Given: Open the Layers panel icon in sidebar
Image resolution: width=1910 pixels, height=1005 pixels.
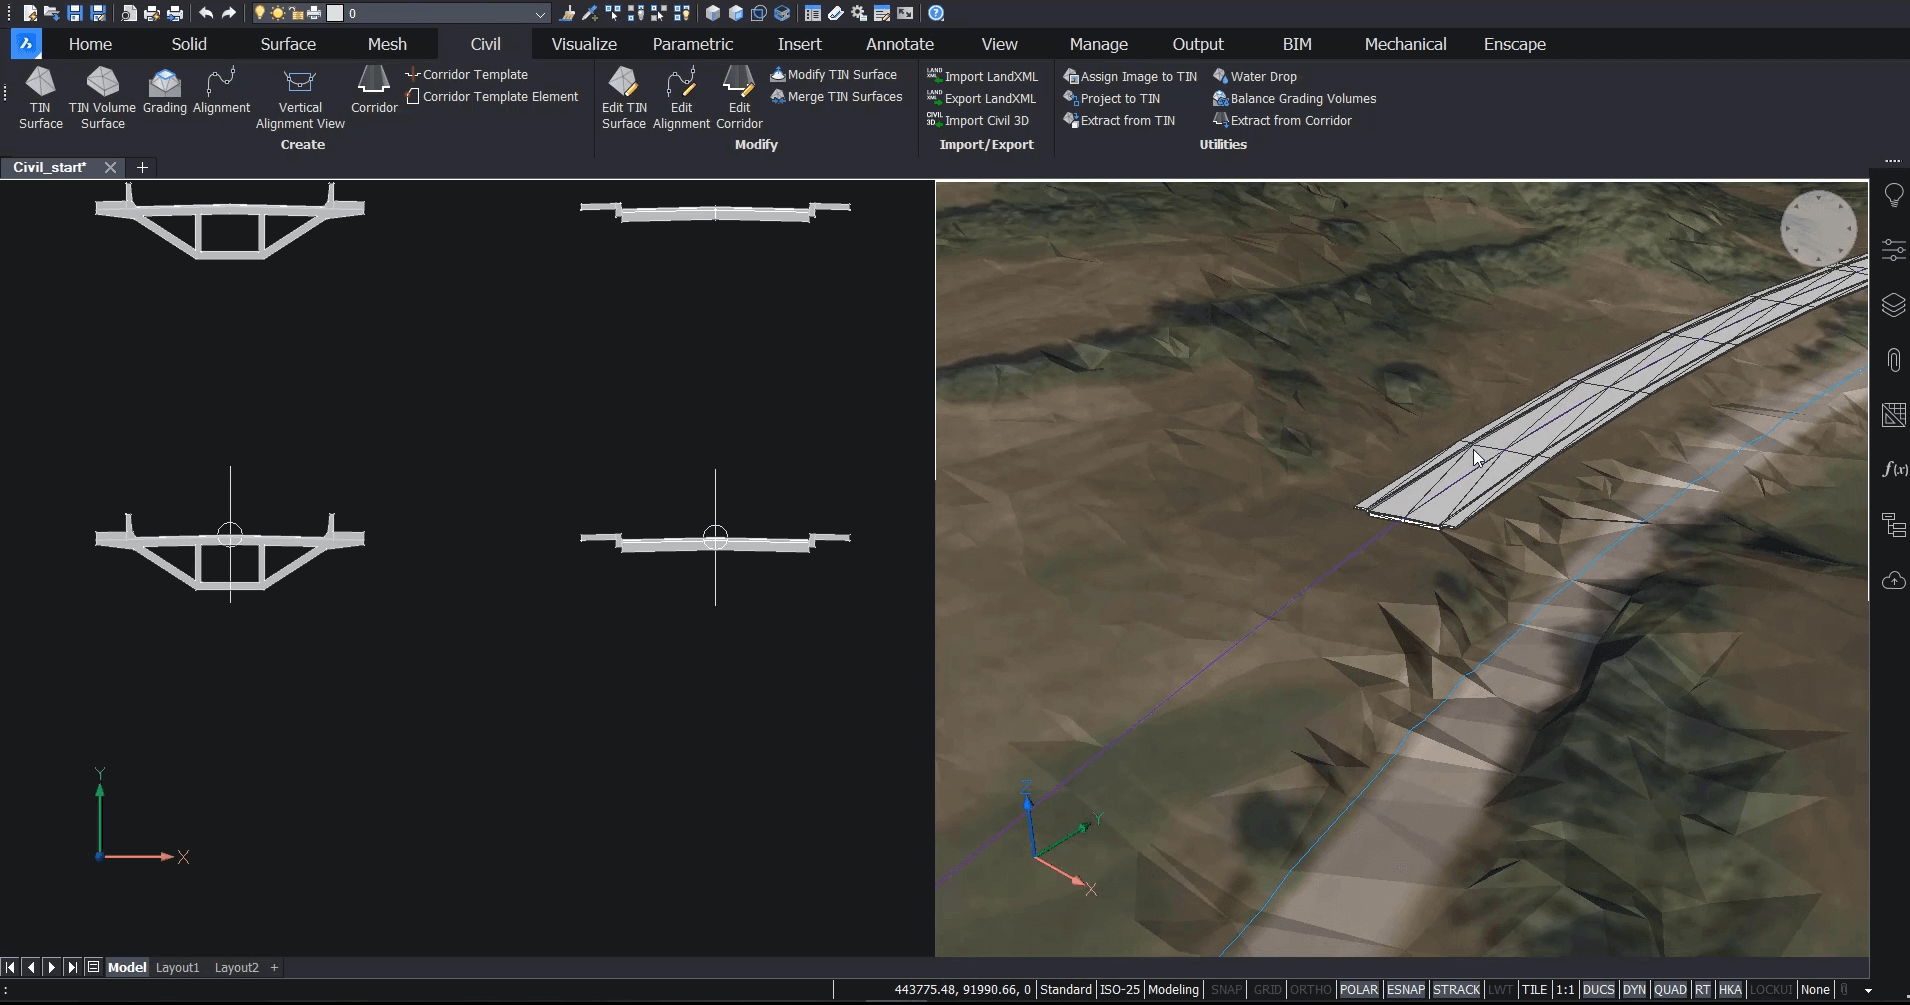Looking at the screenshot, I should [x=1893, y=305].
